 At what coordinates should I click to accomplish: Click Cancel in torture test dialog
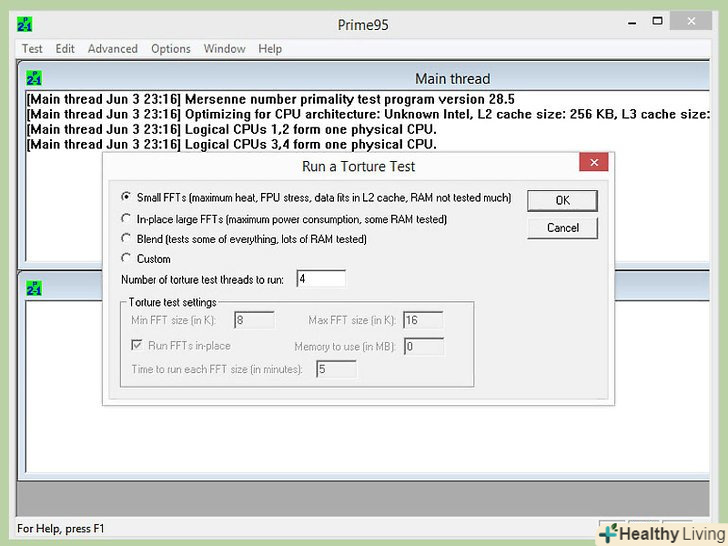tap(562, 228)
